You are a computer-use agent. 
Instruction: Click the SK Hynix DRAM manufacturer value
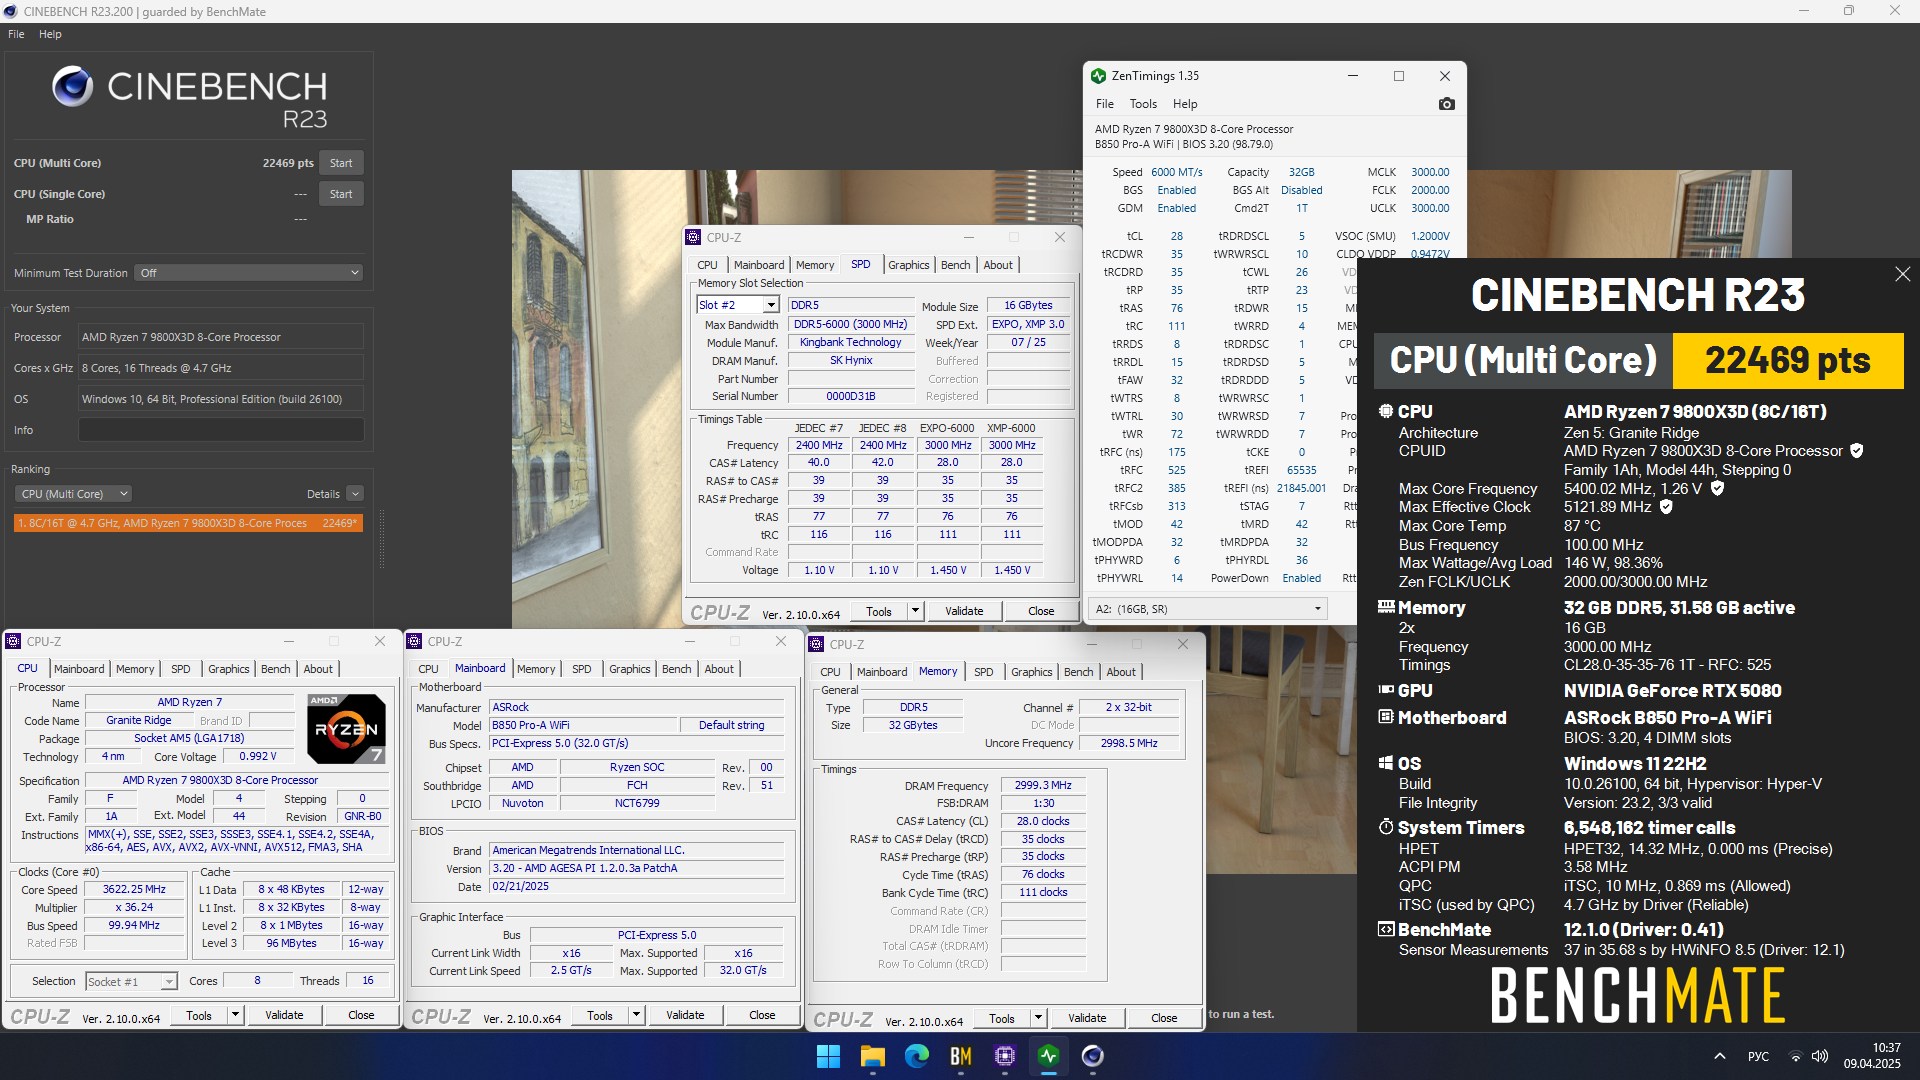(x=851, y=361)
